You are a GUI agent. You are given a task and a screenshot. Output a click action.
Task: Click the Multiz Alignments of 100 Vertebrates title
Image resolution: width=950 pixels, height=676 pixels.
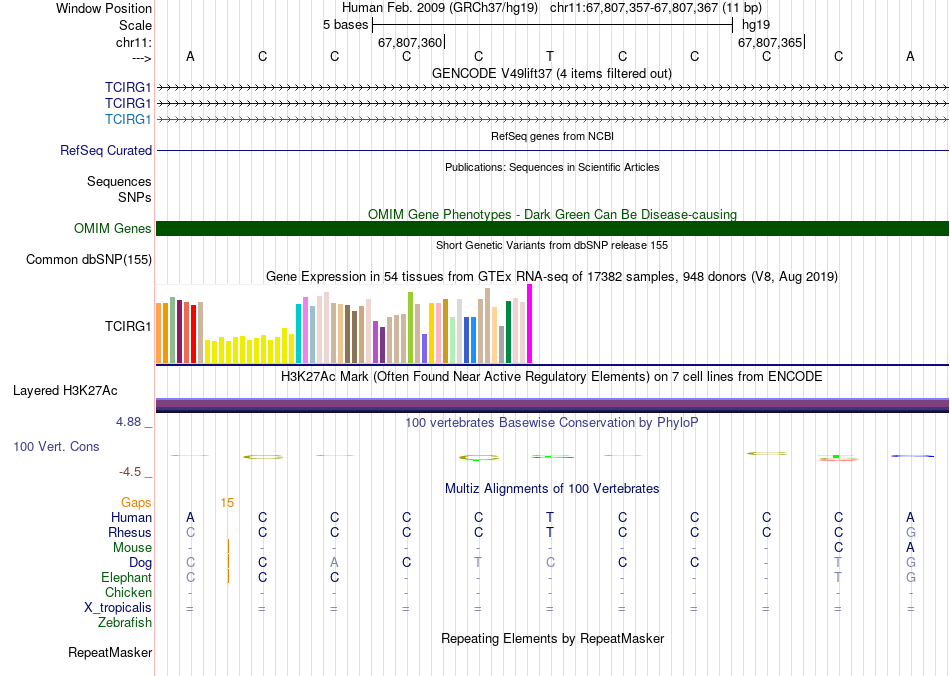pos(552,488)
